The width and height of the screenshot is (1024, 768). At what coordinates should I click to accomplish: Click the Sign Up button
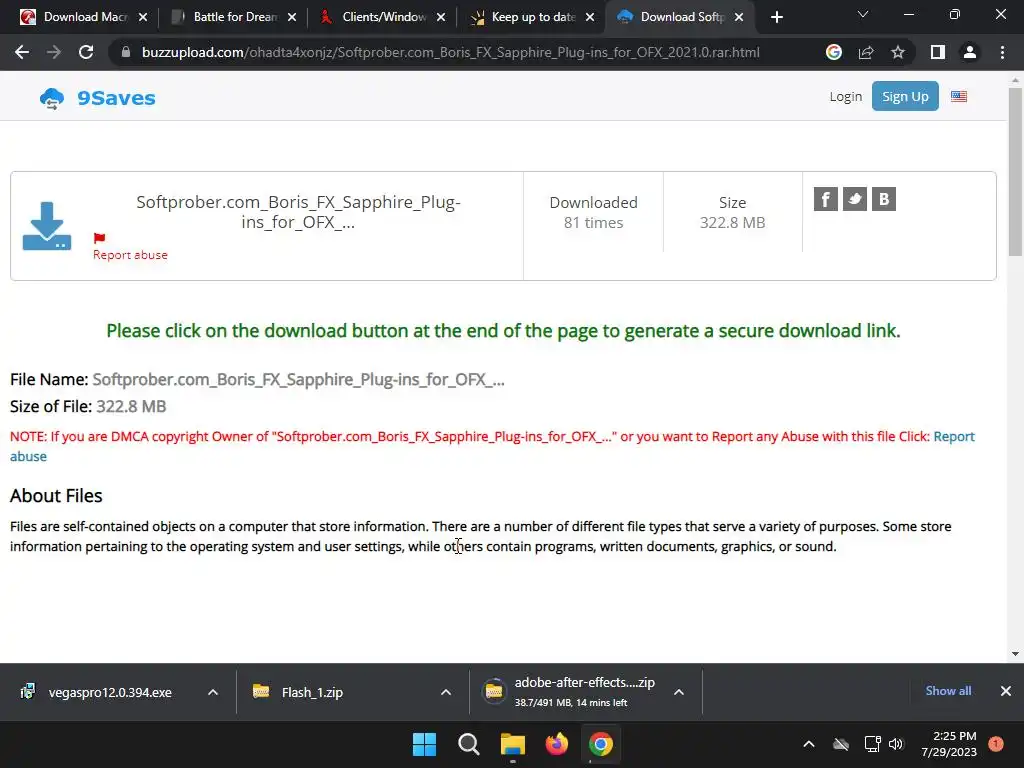[905, 96]
